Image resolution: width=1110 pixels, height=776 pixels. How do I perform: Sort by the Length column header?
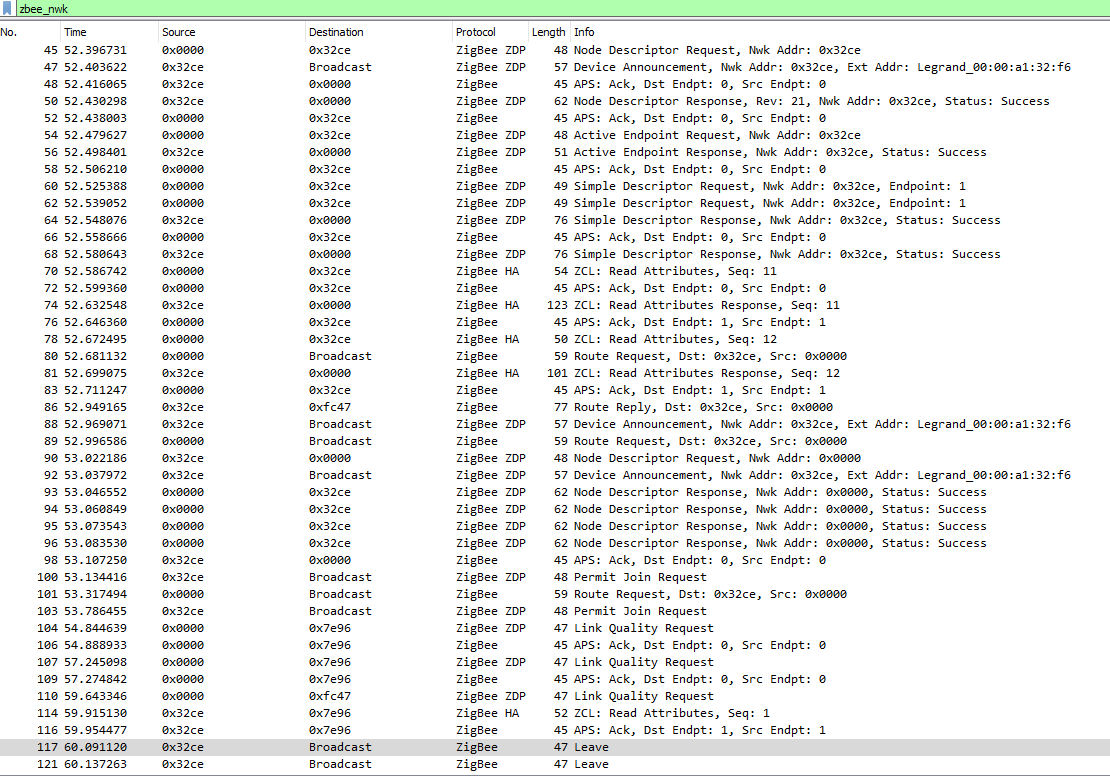pyautogui.click(x=549, y=32)
